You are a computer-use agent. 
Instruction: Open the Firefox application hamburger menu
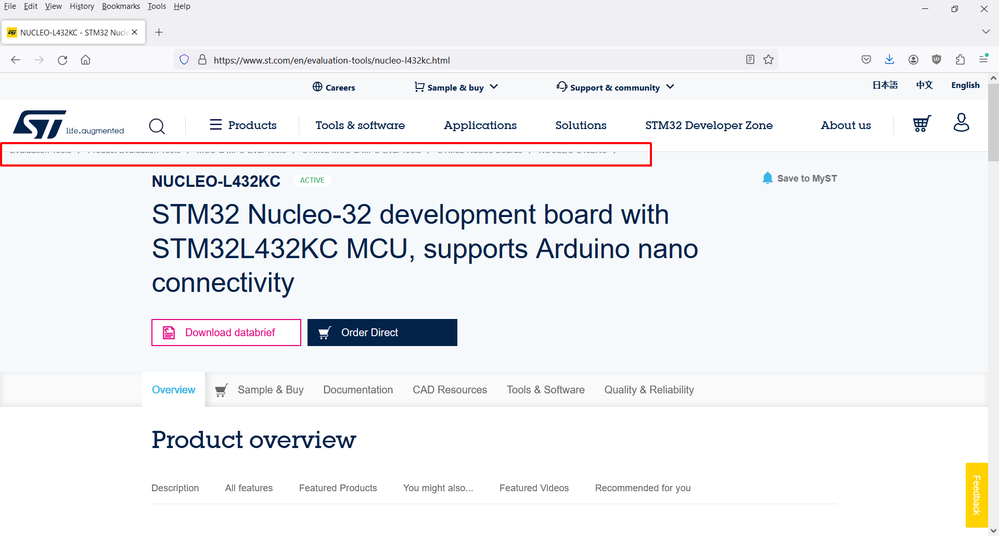(x=984, y=59)
